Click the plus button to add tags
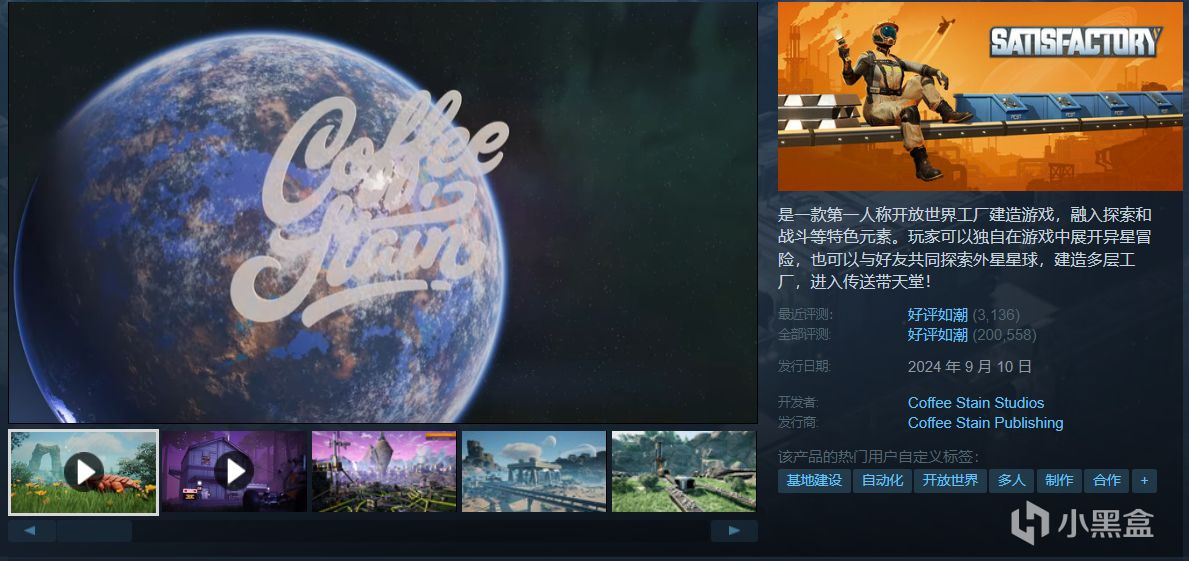 1144,481
